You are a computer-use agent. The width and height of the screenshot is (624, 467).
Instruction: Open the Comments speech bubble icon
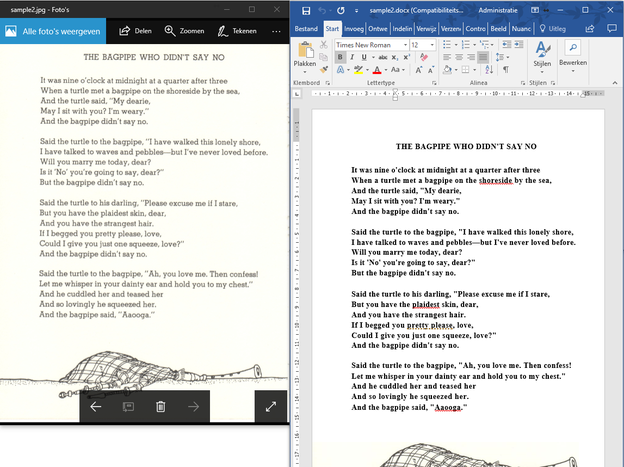click(611, 29)
